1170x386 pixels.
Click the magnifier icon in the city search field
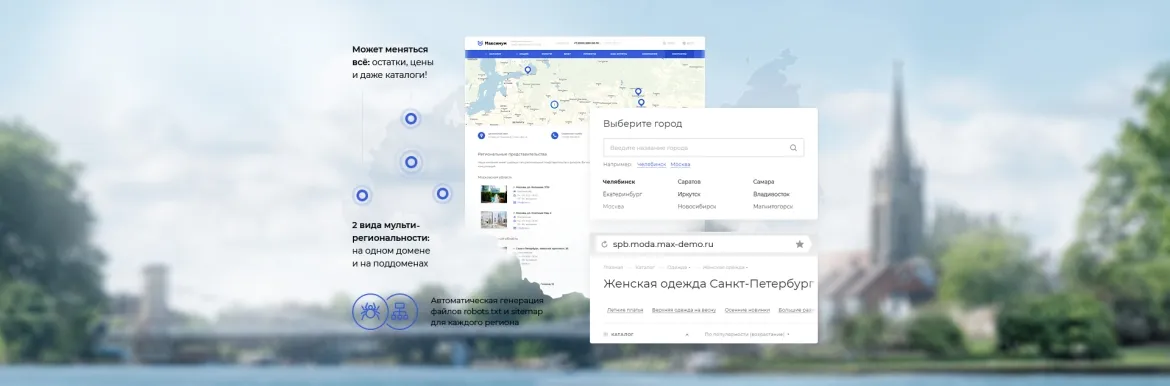tap(793, 148)
